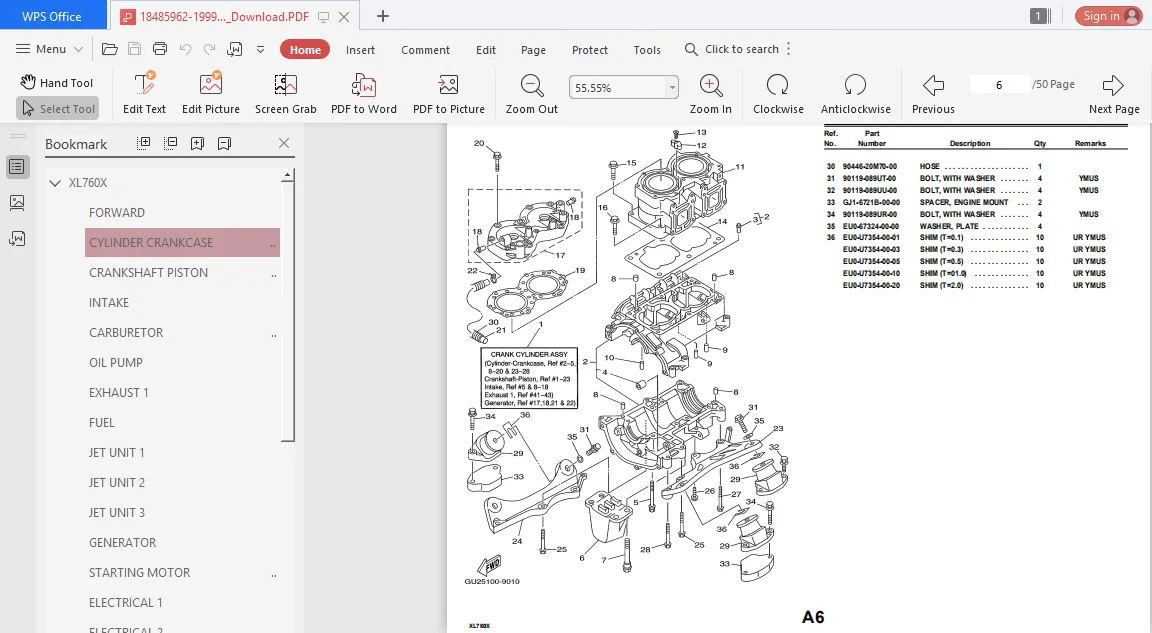Screen dimensions: 1152x633
Task: Rotate page Clockwise
Action: tap(778, 94)
